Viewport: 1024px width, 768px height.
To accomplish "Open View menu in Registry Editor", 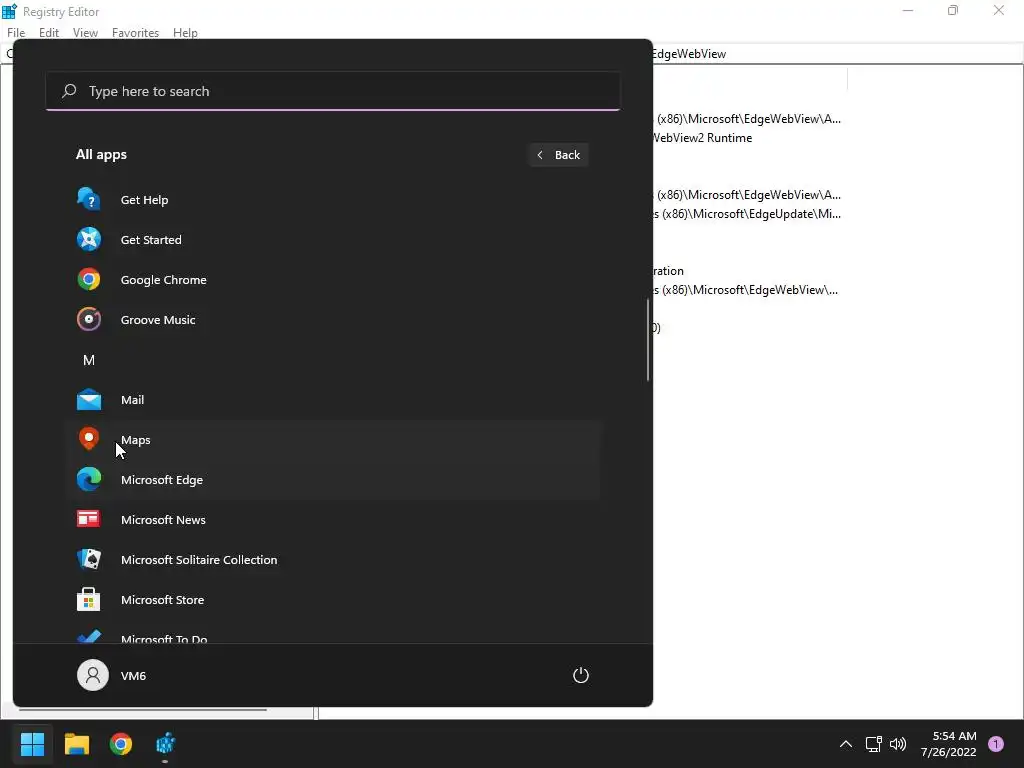I will pos(86,33).
